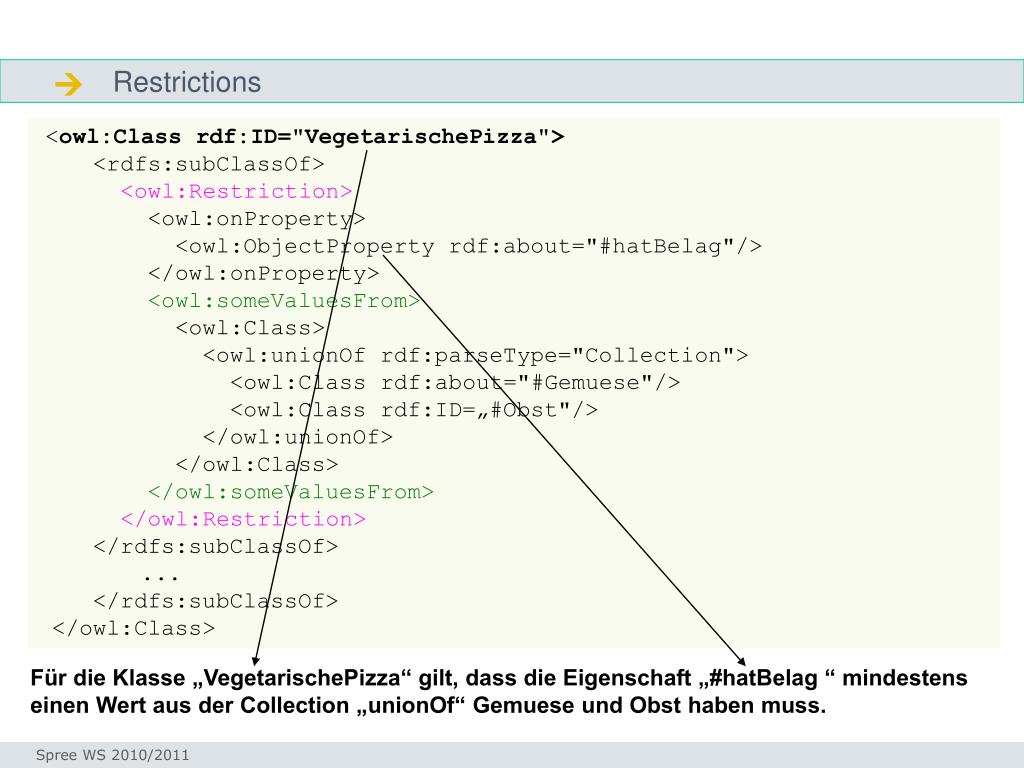Click the owl:Class rdf:about="#Gemuese" line
The height and width of the screenshot is (768, 1024).
click(x=455, y=383)
